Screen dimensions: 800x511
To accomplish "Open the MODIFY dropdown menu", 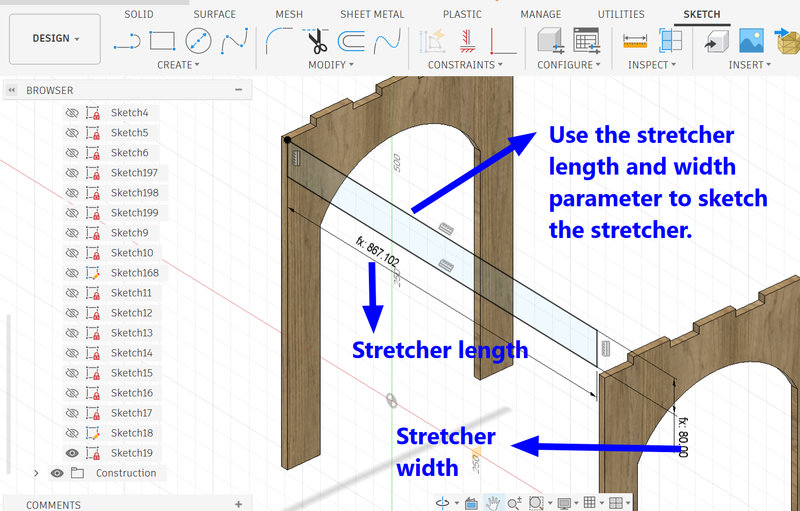I will (x=331, y=65).
